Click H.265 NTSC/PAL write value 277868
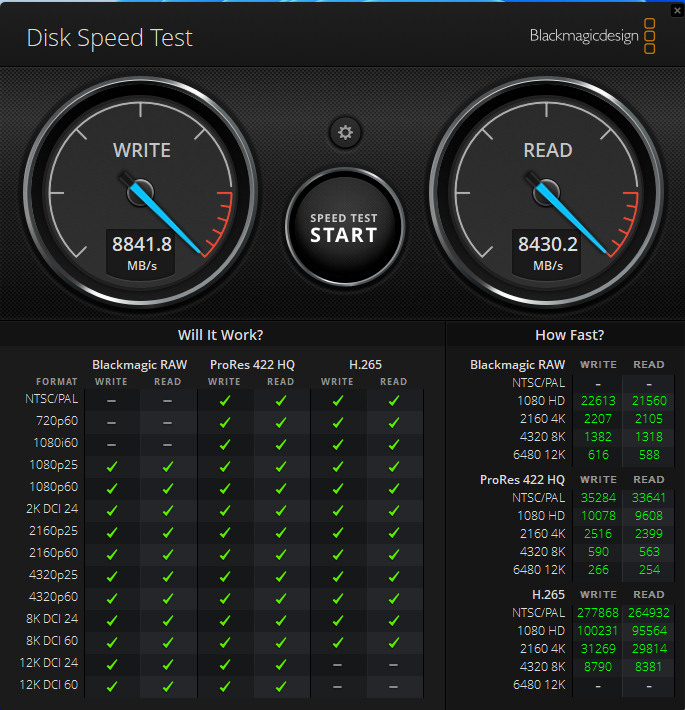The width and height of the screenshot is (685, 710). point(598,613)
